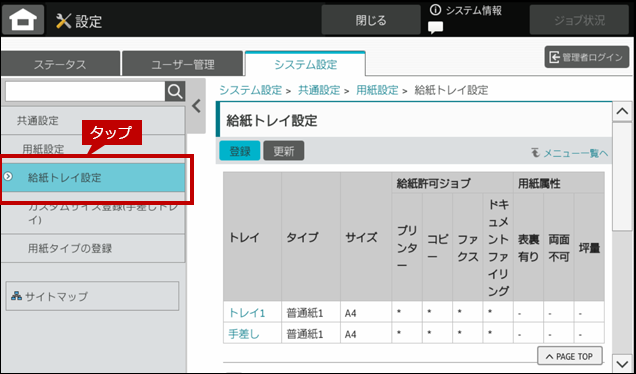This screenshot has height=374, width=636.
Task: Click the トレイ column header
Action: [252, 237]
